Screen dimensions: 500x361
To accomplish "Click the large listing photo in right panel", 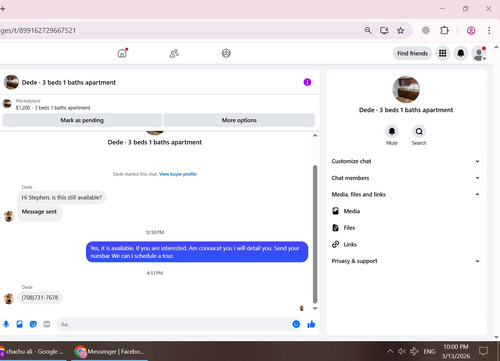I will 406,89.
